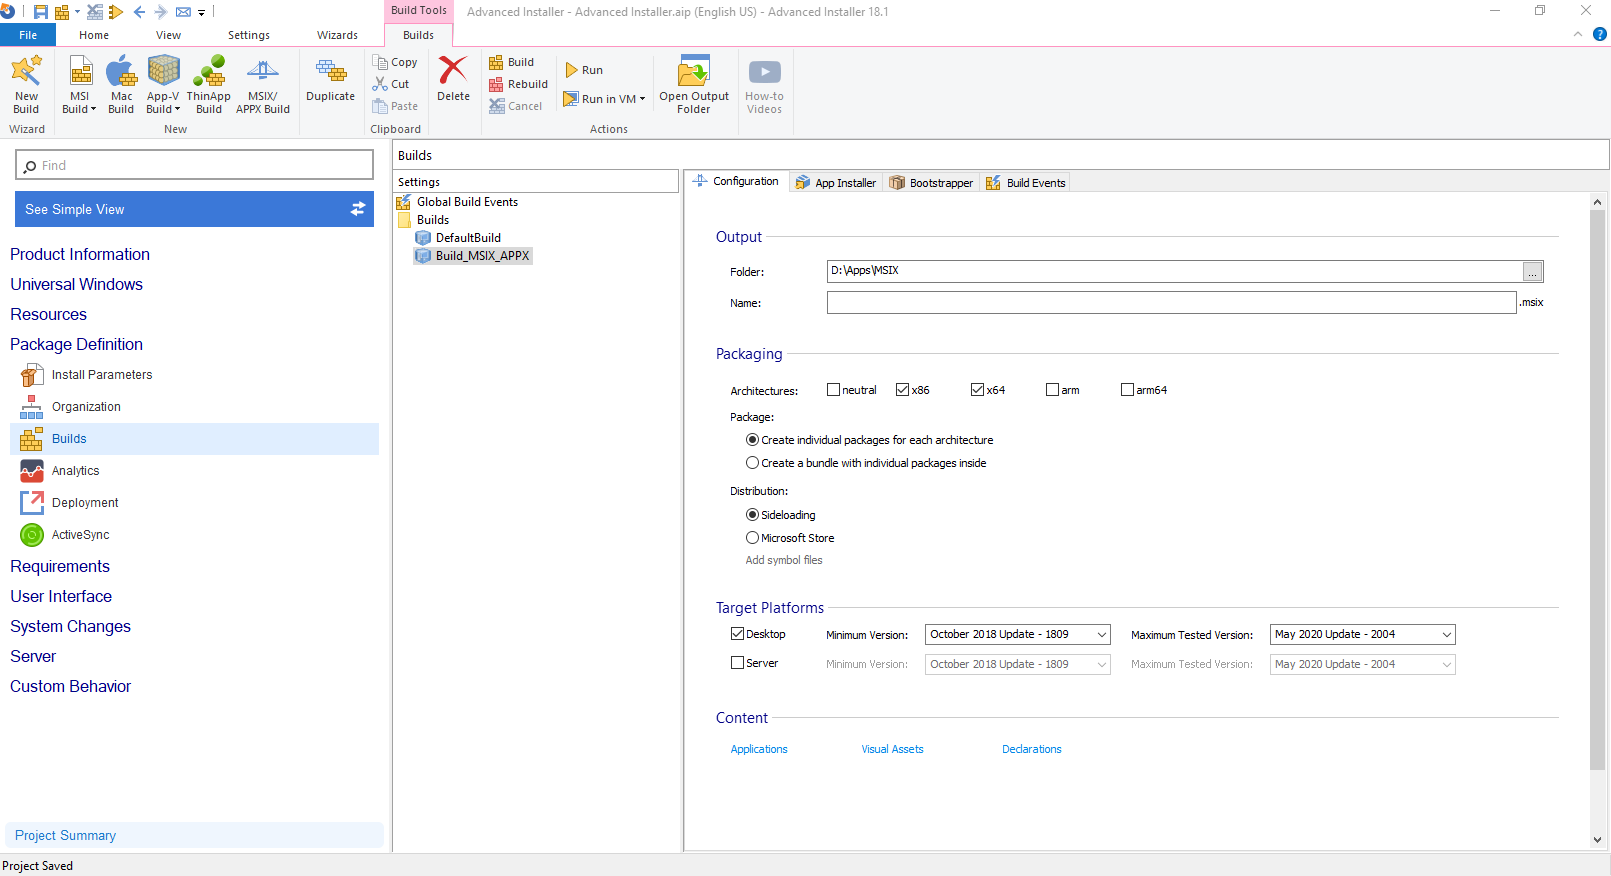Screen dimensions: 1611x876
Task: Uncheck the x86 architecture checkbox
Action: (903, 390)
